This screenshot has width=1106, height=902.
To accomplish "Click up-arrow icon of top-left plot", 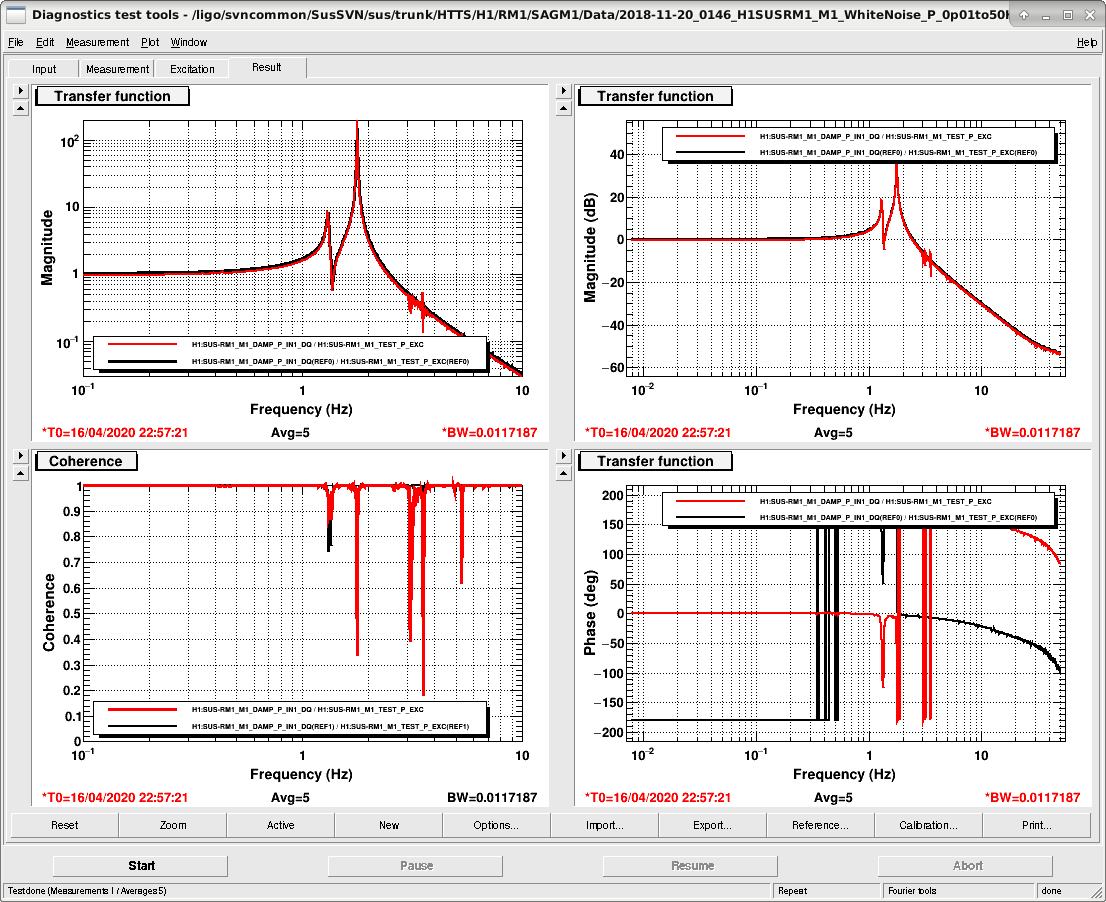I will coord(20,108).
